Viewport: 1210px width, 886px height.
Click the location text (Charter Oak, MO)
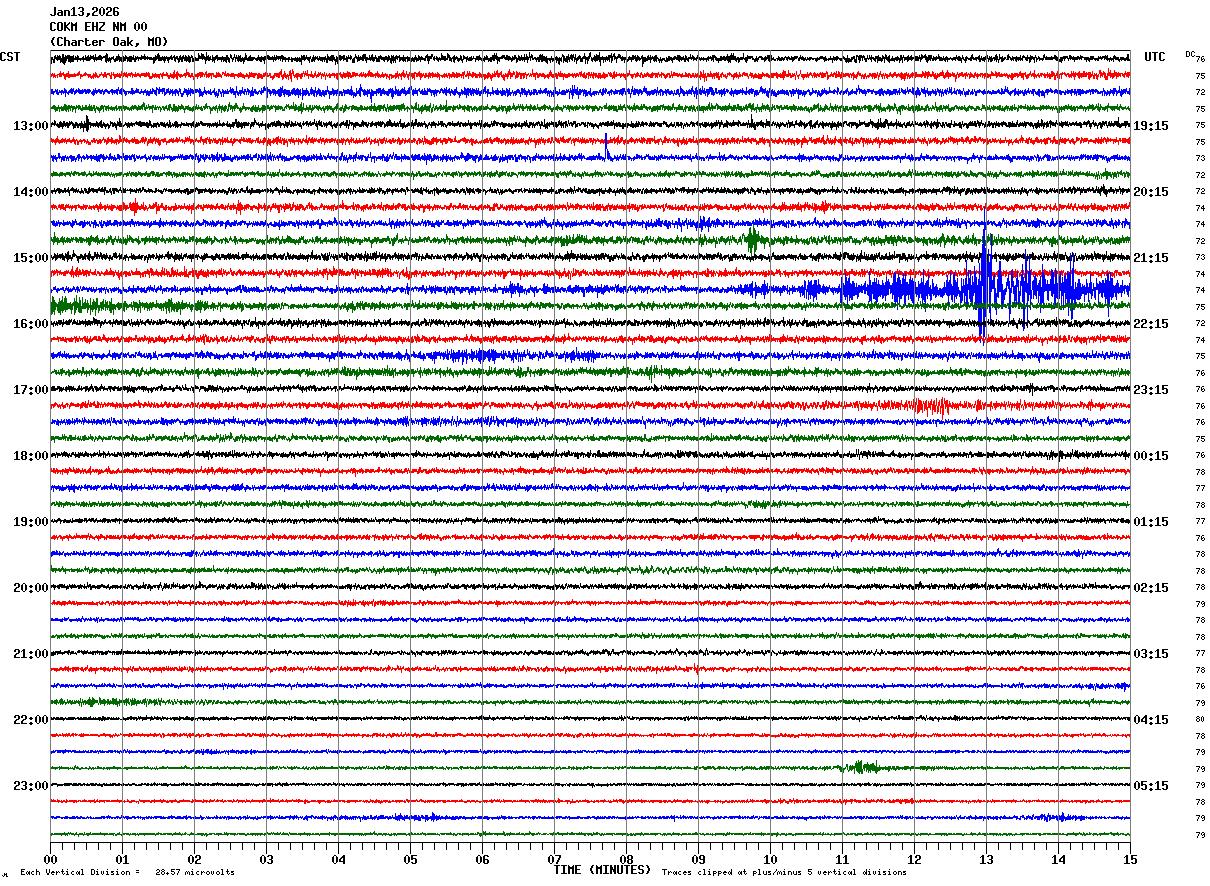click(109, 42)
